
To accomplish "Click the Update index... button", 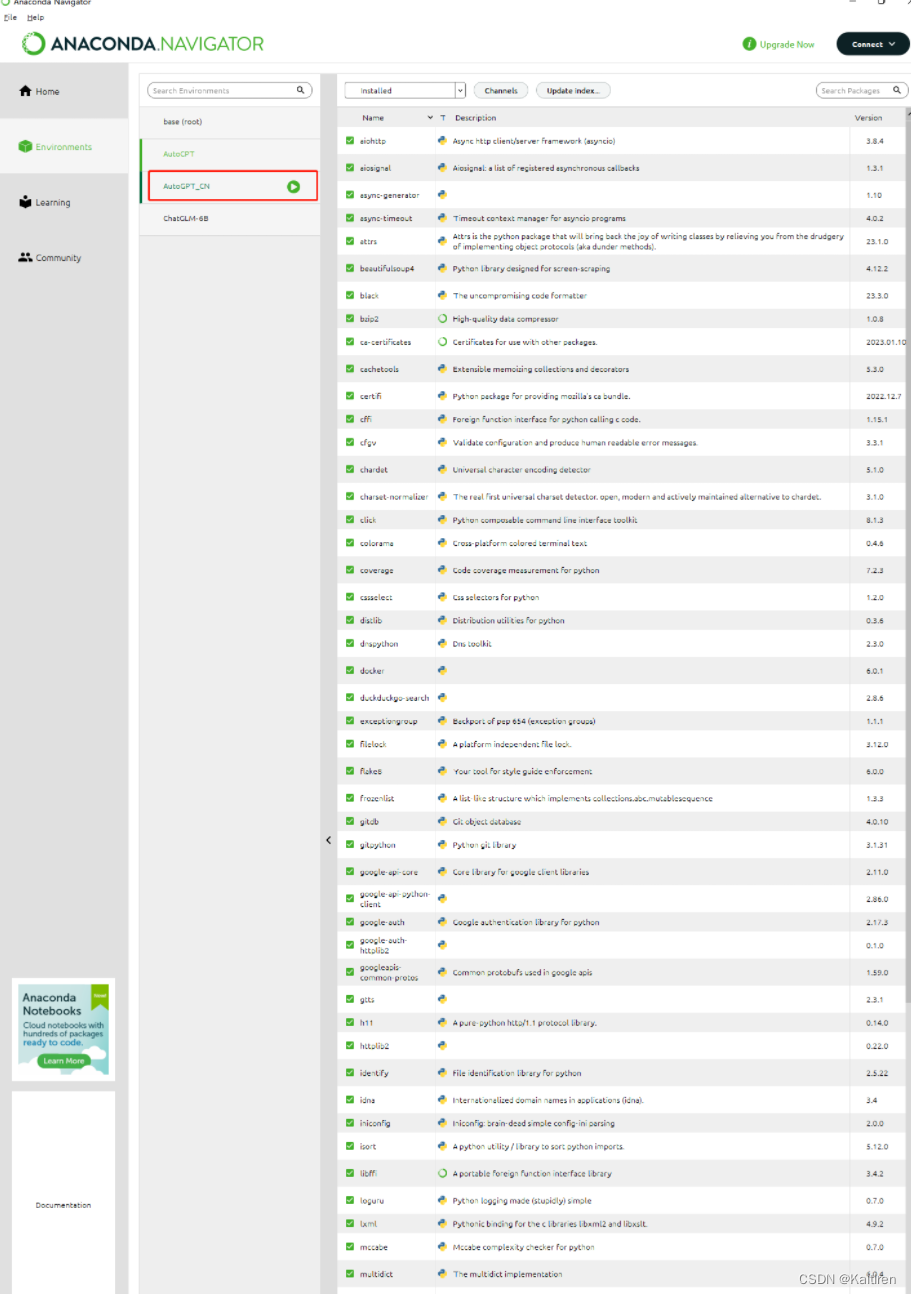I will coord(573,90).
